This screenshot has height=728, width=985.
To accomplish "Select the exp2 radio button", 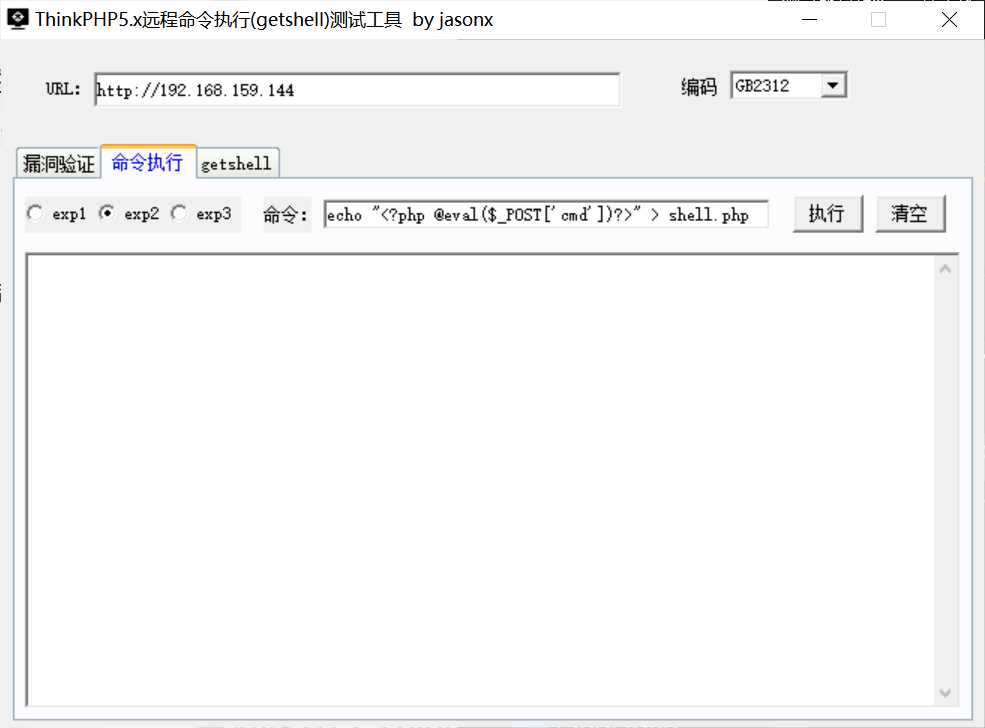I will [107, 214].
